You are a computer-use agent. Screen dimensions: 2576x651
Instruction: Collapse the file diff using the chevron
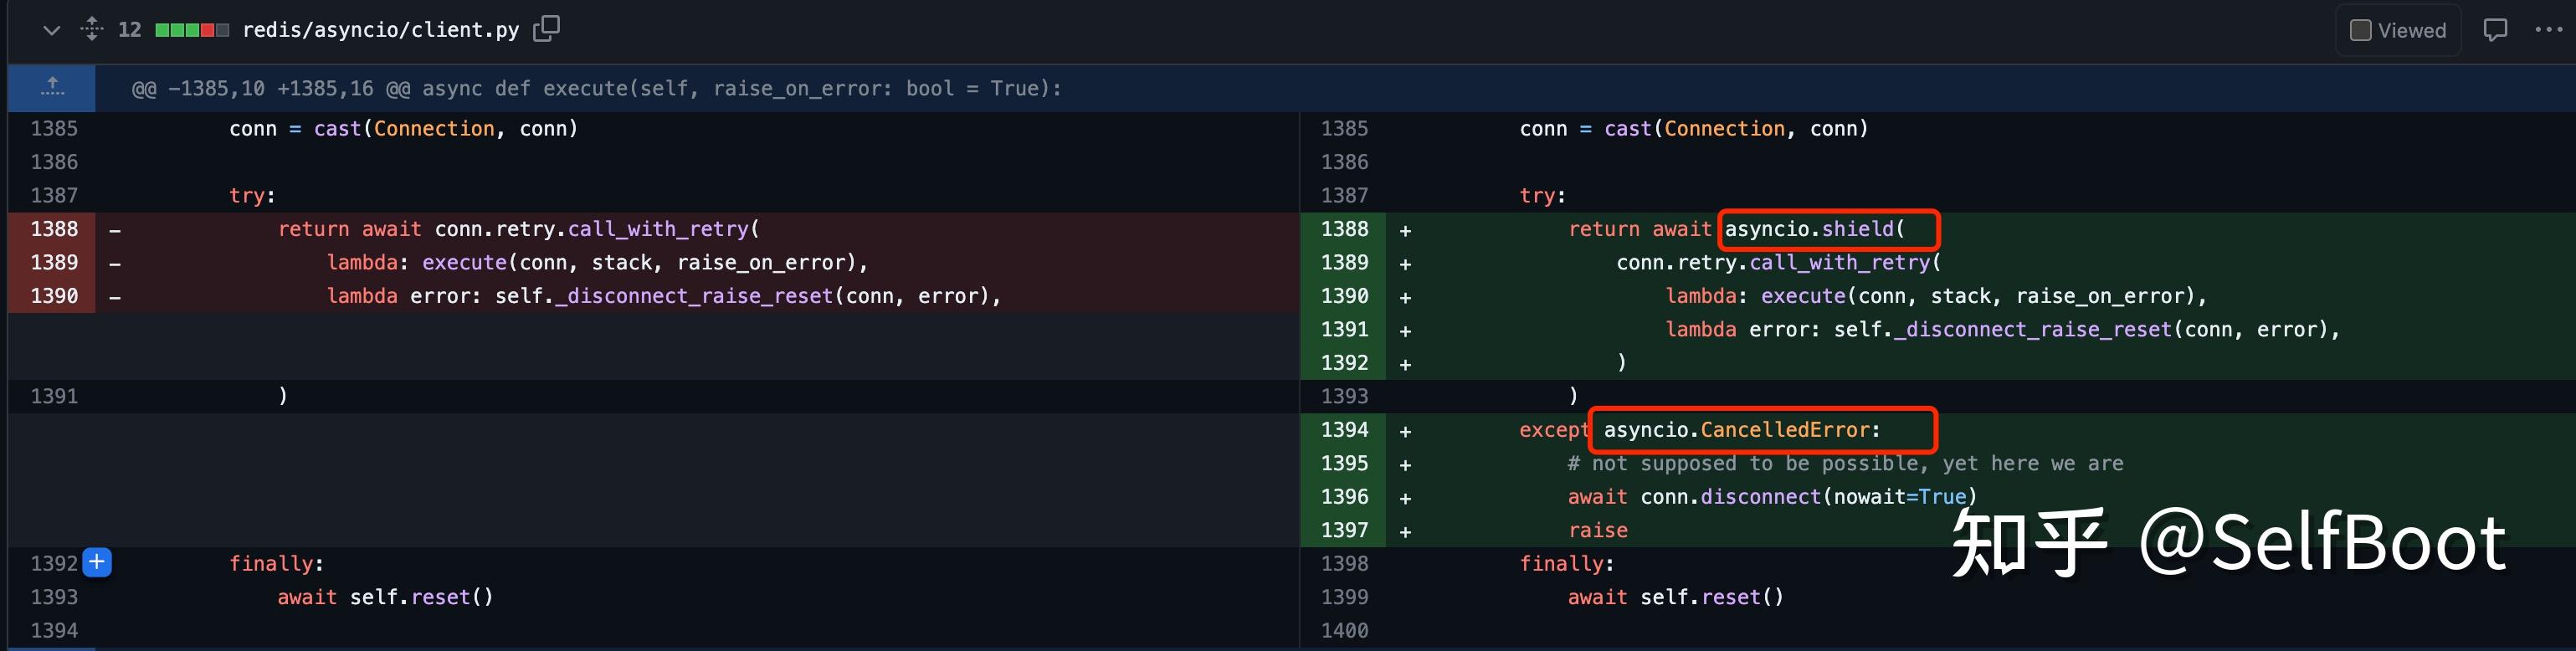click(x=51, y=29)
